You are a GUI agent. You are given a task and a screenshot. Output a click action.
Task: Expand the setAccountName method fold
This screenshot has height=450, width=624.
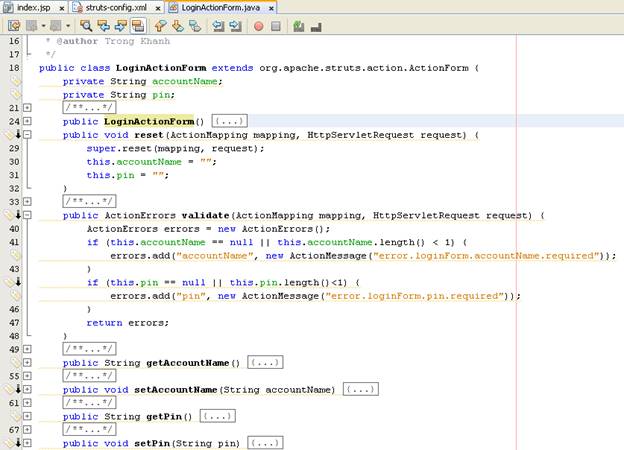[x=27, y=389]
